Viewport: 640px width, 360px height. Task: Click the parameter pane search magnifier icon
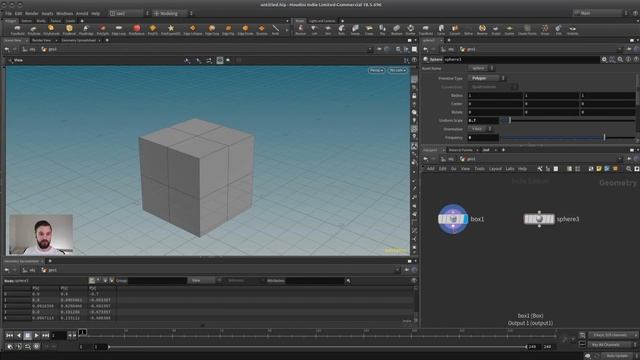(620, 60)
